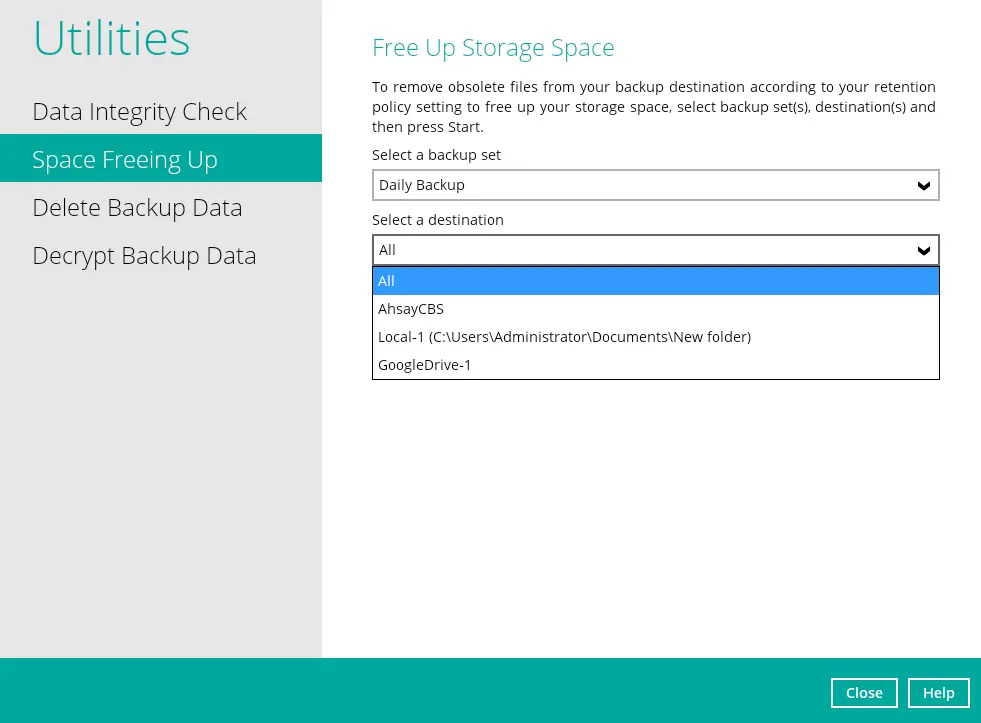981x723 pixels.
Task: Choose GoogleDrive-1 from the destination list
Action: pos(425,365)
